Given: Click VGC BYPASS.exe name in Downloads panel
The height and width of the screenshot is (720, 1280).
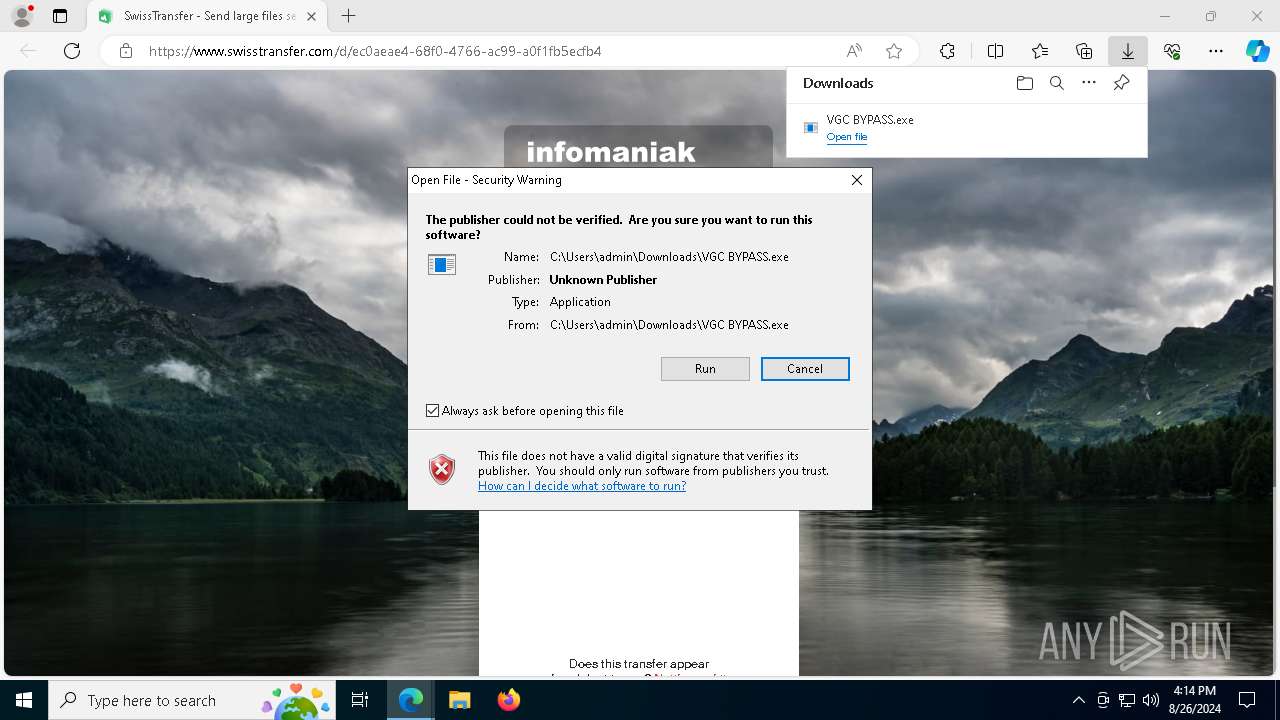Looking at the screenshot, I should (x=870, y=119).
